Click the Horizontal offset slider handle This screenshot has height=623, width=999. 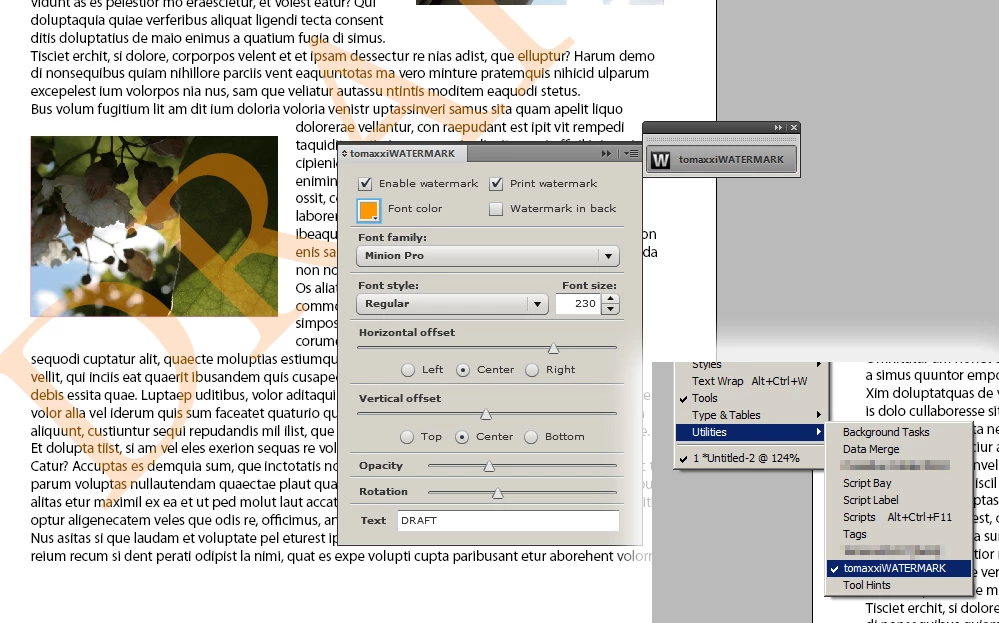coord(554,348)
